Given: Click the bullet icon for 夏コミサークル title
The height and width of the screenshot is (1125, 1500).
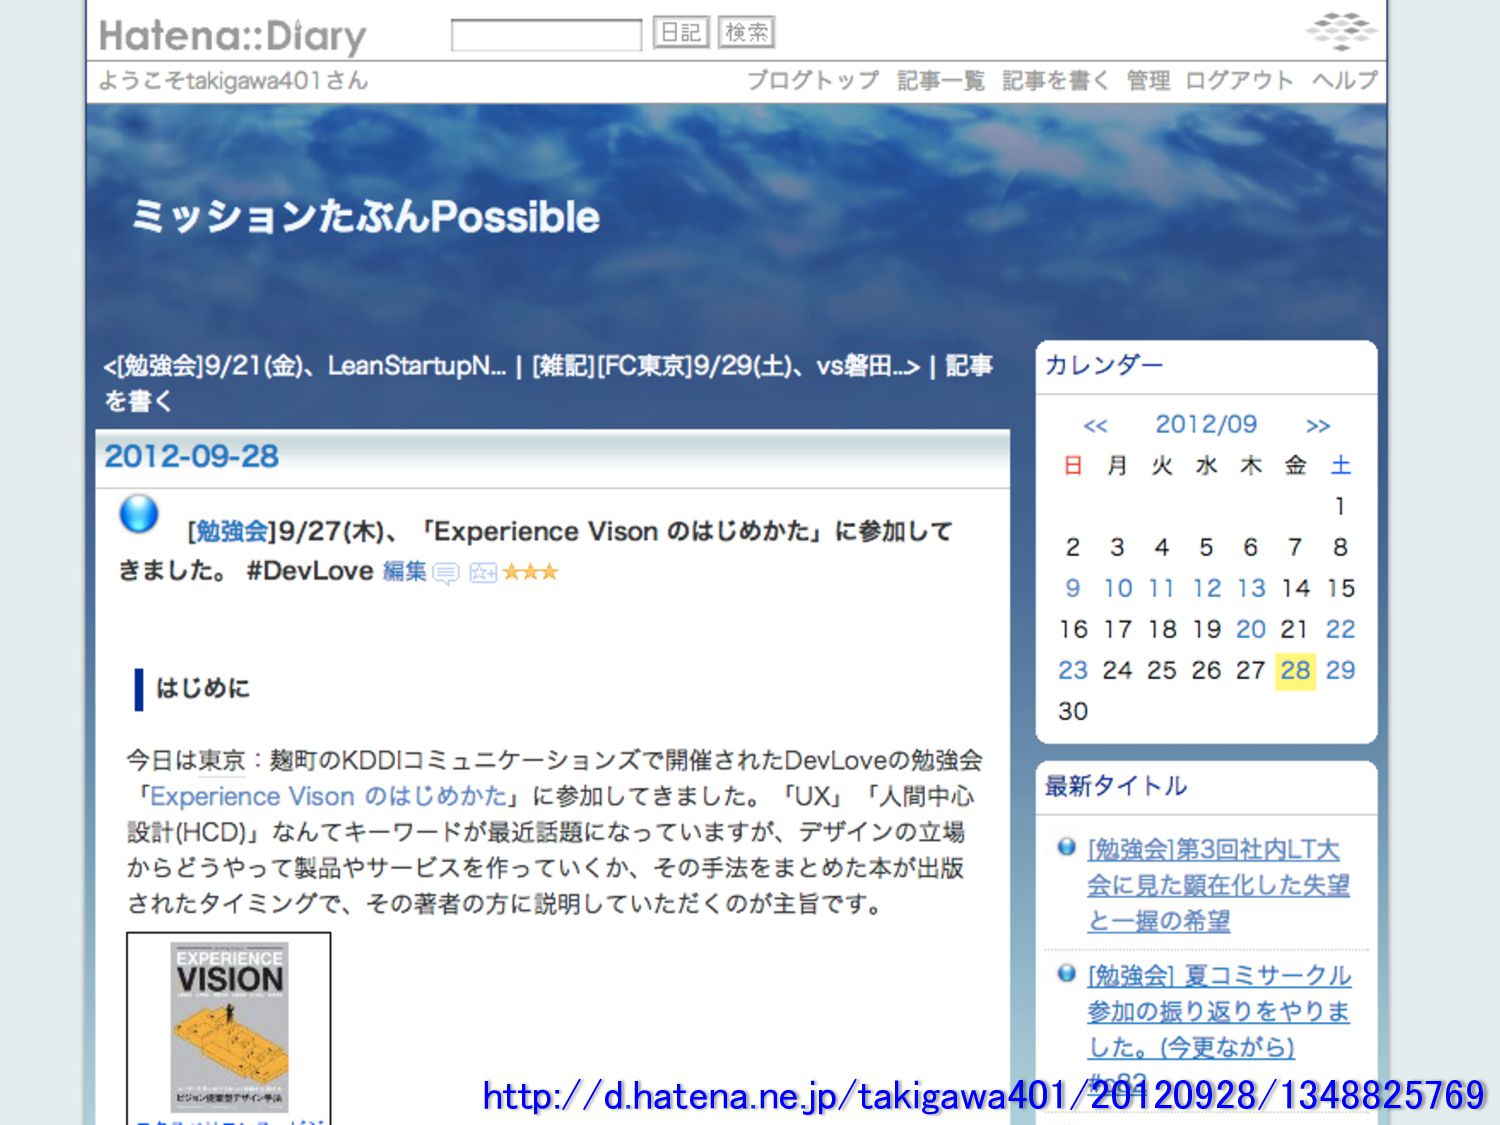Looking at the screenshot, I should point(1067,973).
